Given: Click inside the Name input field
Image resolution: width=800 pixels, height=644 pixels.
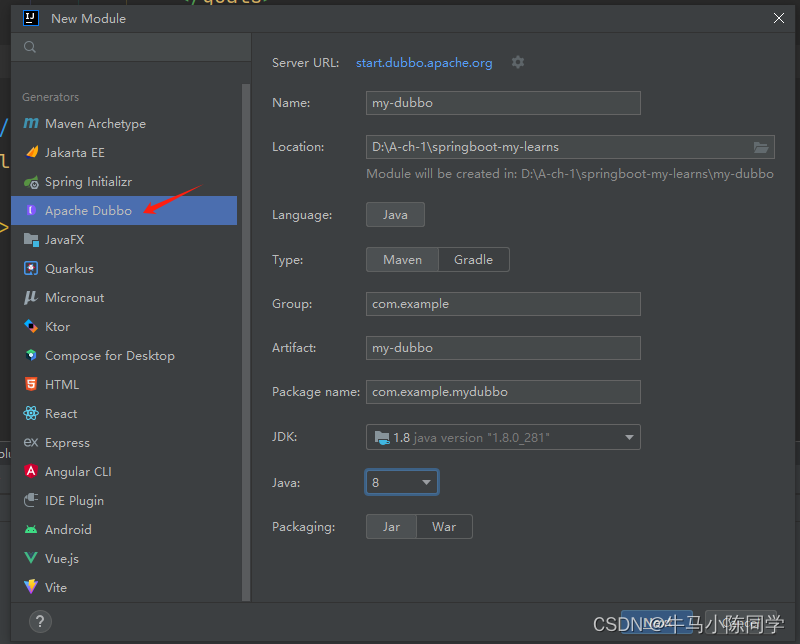Looking at the screenshot, I should pyautogui.click(x=502, y=102).
